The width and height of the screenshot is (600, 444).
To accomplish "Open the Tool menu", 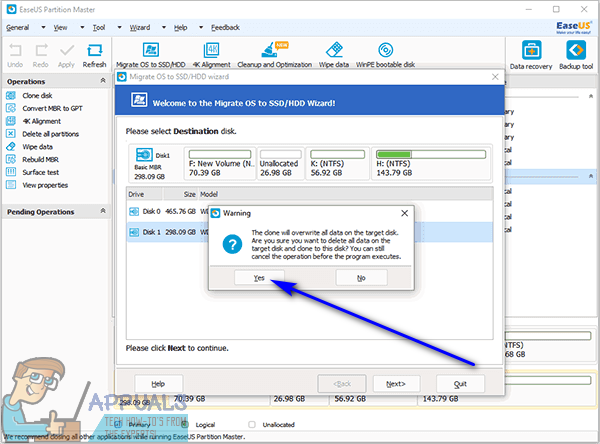I will 99,28.
